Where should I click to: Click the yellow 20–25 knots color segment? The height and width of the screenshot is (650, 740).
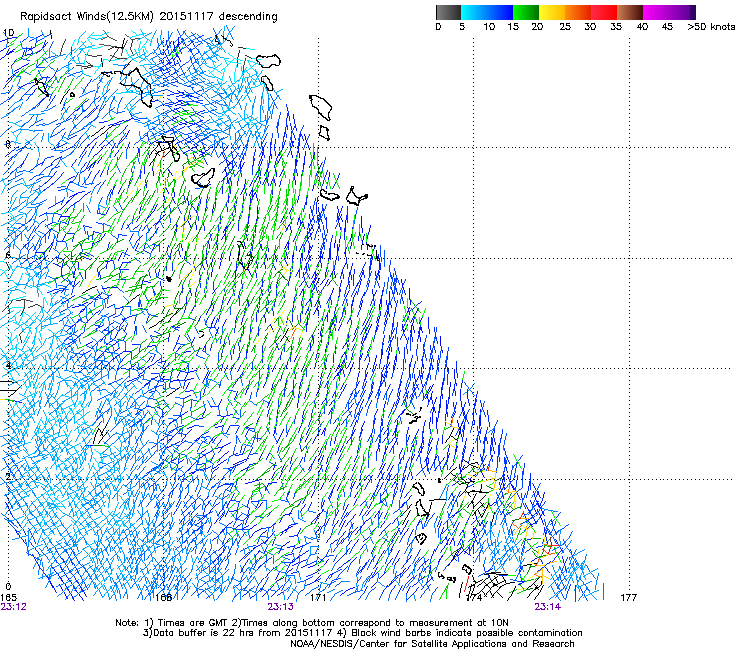point(552,12)
